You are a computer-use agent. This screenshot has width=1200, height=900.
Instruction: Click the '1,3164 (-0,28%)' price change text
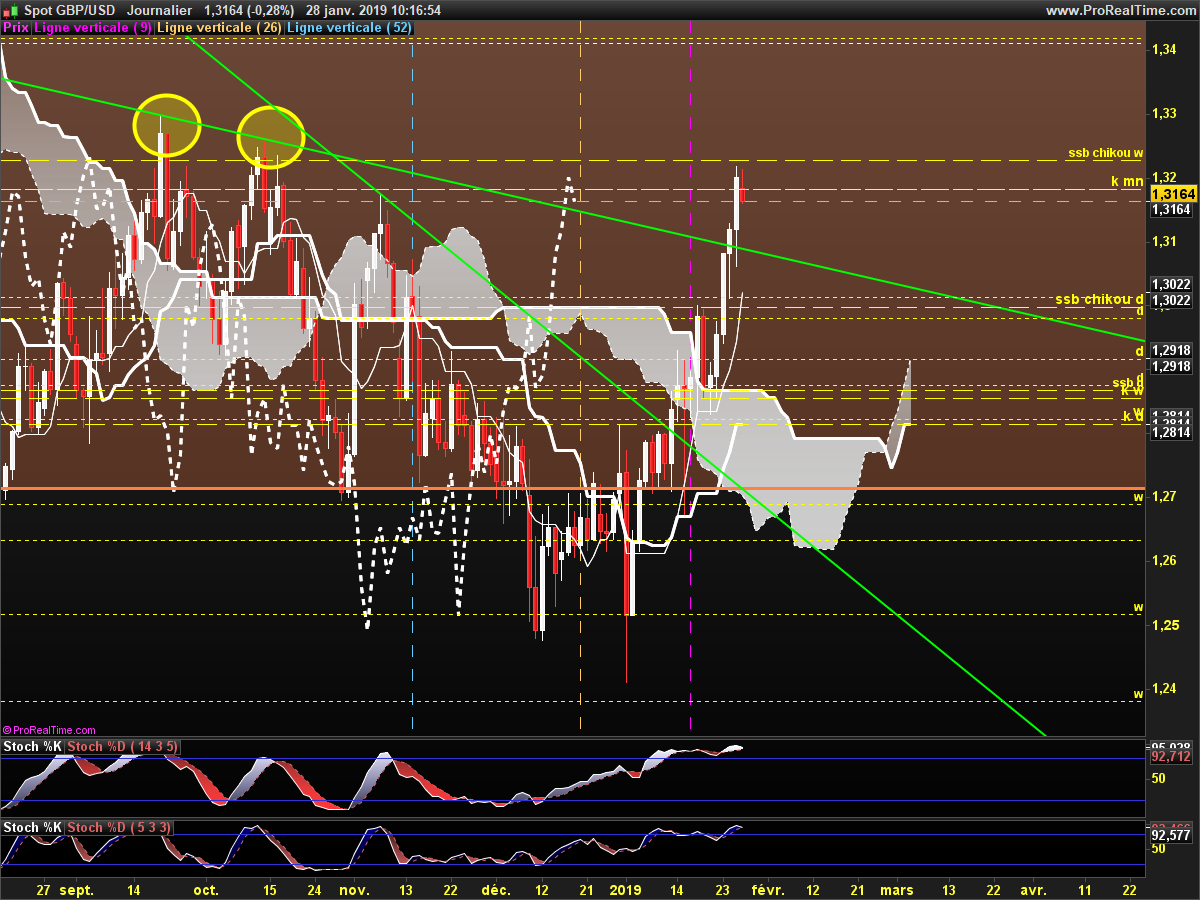click(249, 10)
